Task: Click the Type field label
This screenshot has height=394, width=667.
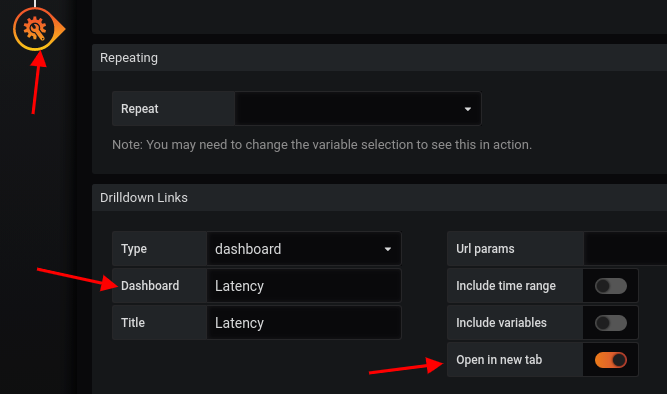Action: [134, 249]
